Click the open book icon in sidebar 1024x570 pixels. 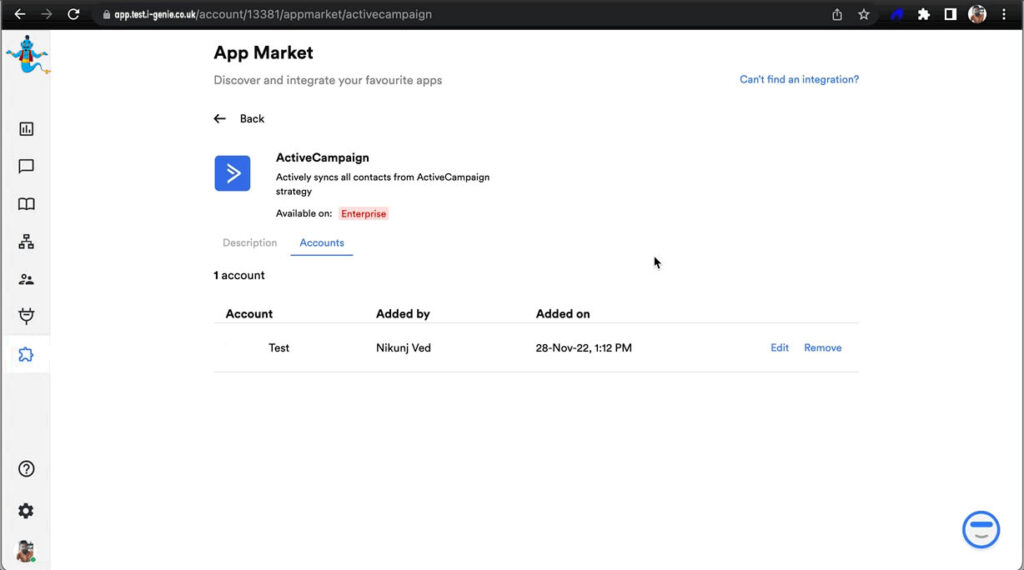(x=26, y=204)
